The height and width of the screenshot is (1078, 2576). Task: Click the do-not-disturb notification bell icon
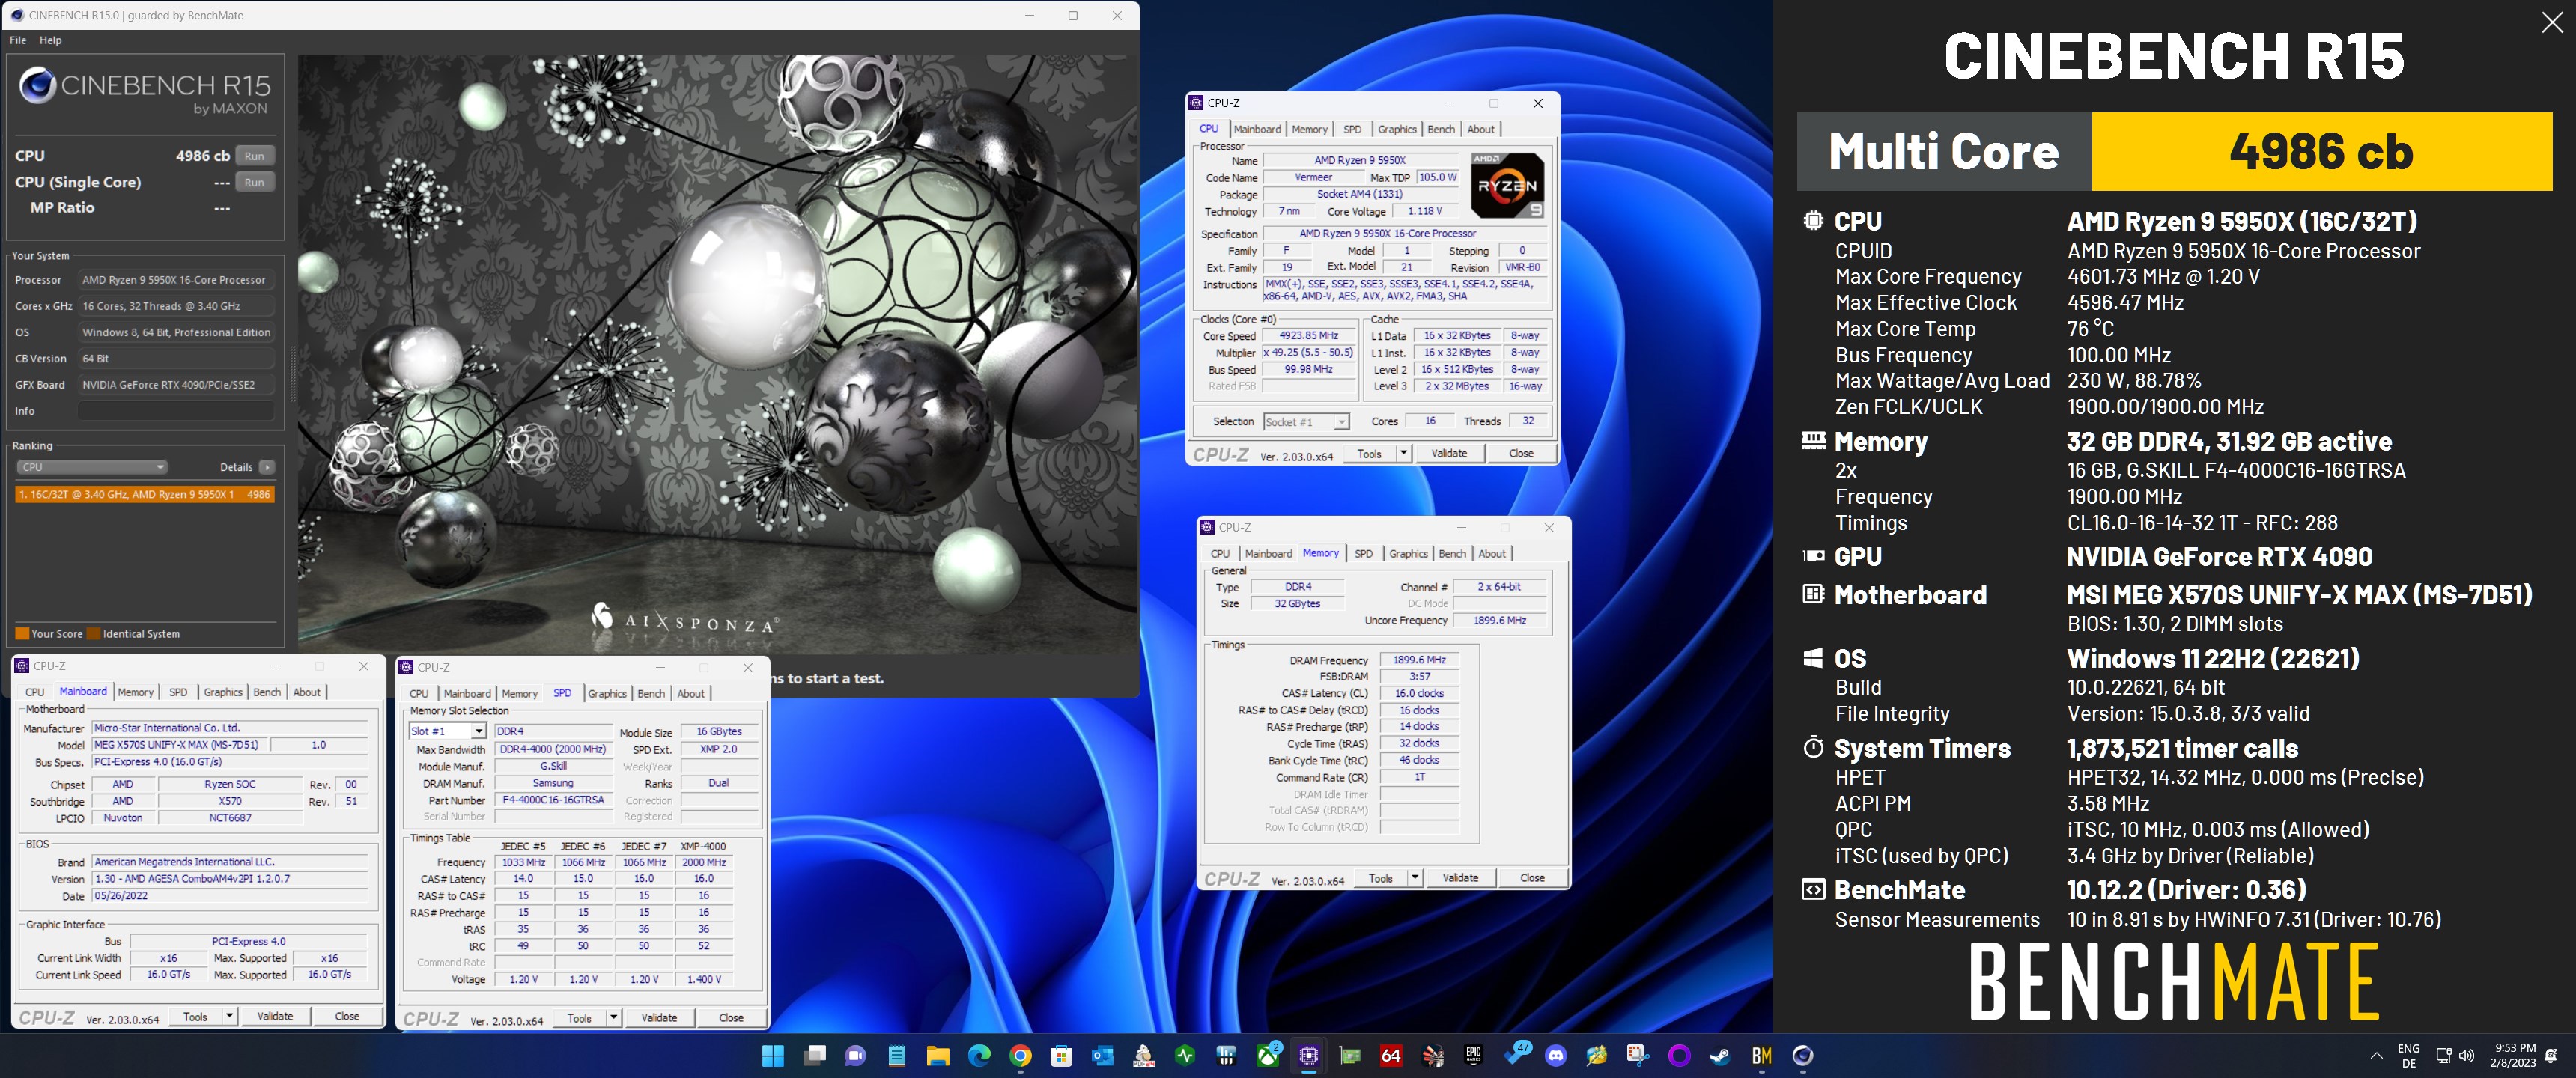(x=2551, y=1055)
